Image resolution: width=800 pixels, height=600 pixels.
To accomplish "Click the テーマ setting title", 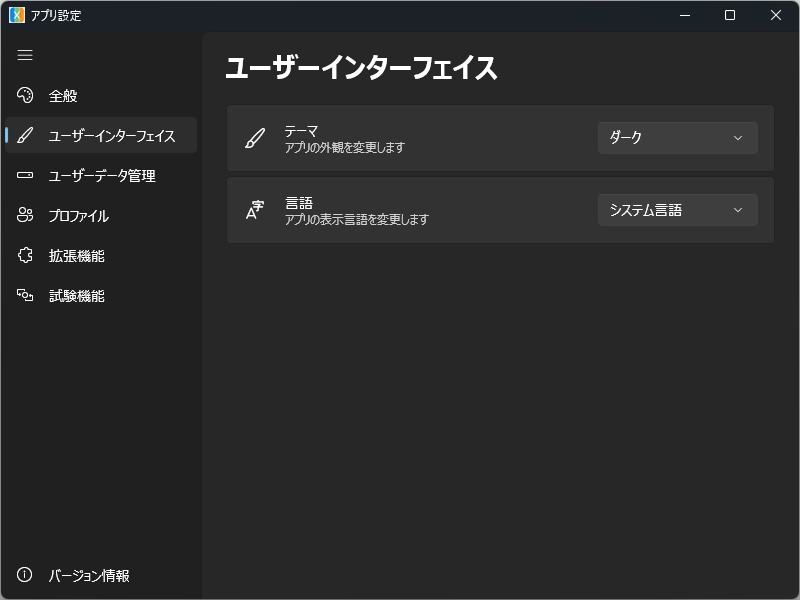I will [x=301, y=131].
